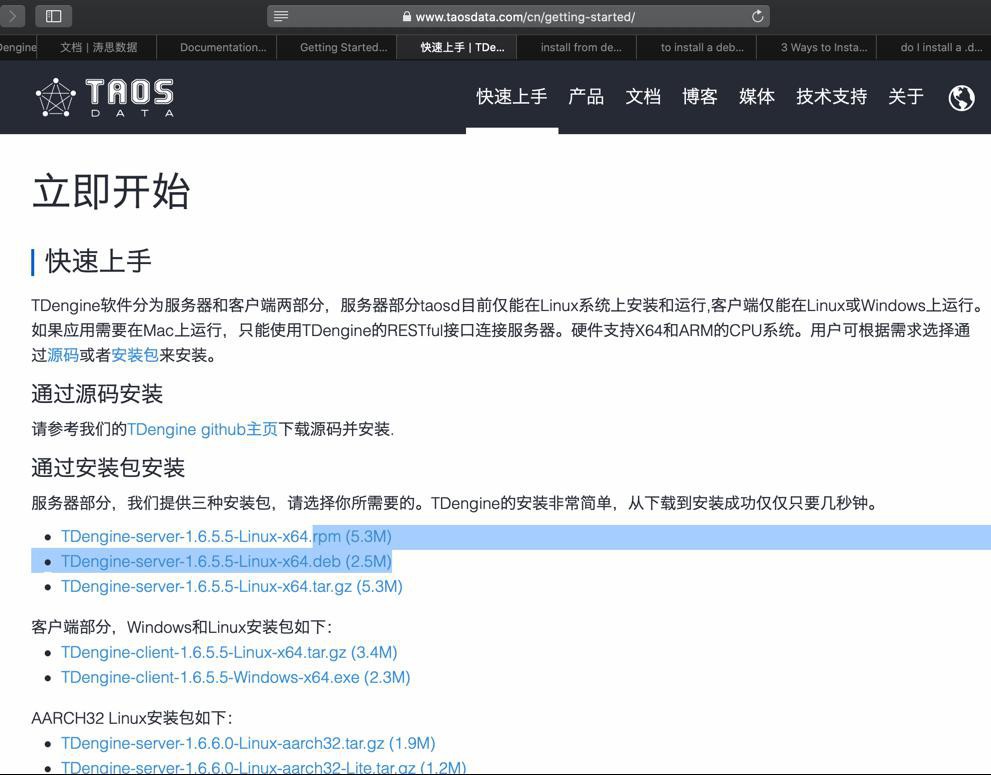The height and width of the screenshot is (775, 991).
Task: Click the 通过源码安装 section heading
Action: pos(97,394)
